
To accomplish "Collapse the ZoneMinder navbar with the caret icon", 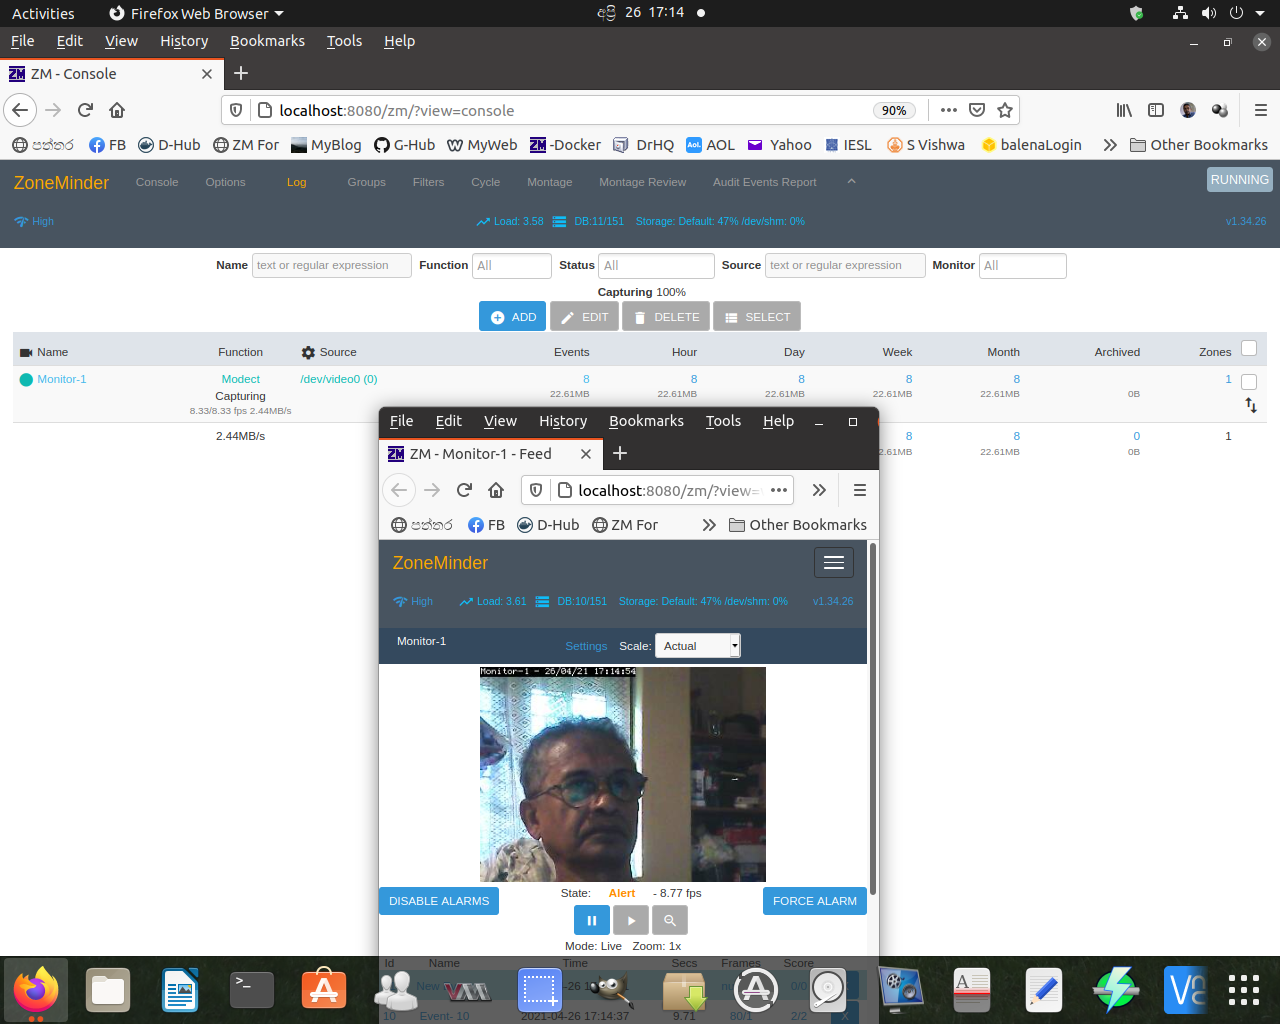I will pos(851,181).
